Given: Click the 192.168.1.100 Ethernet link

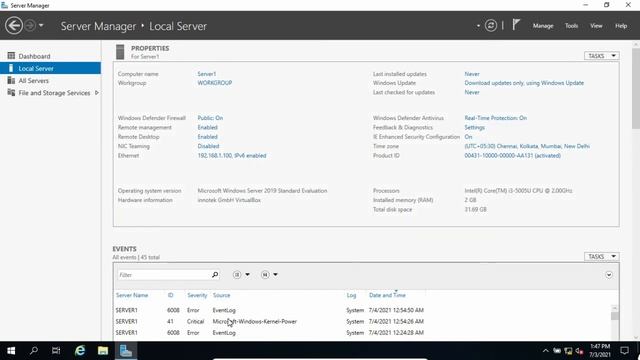Looking at the screenshot, I should [x=232, y=156].
